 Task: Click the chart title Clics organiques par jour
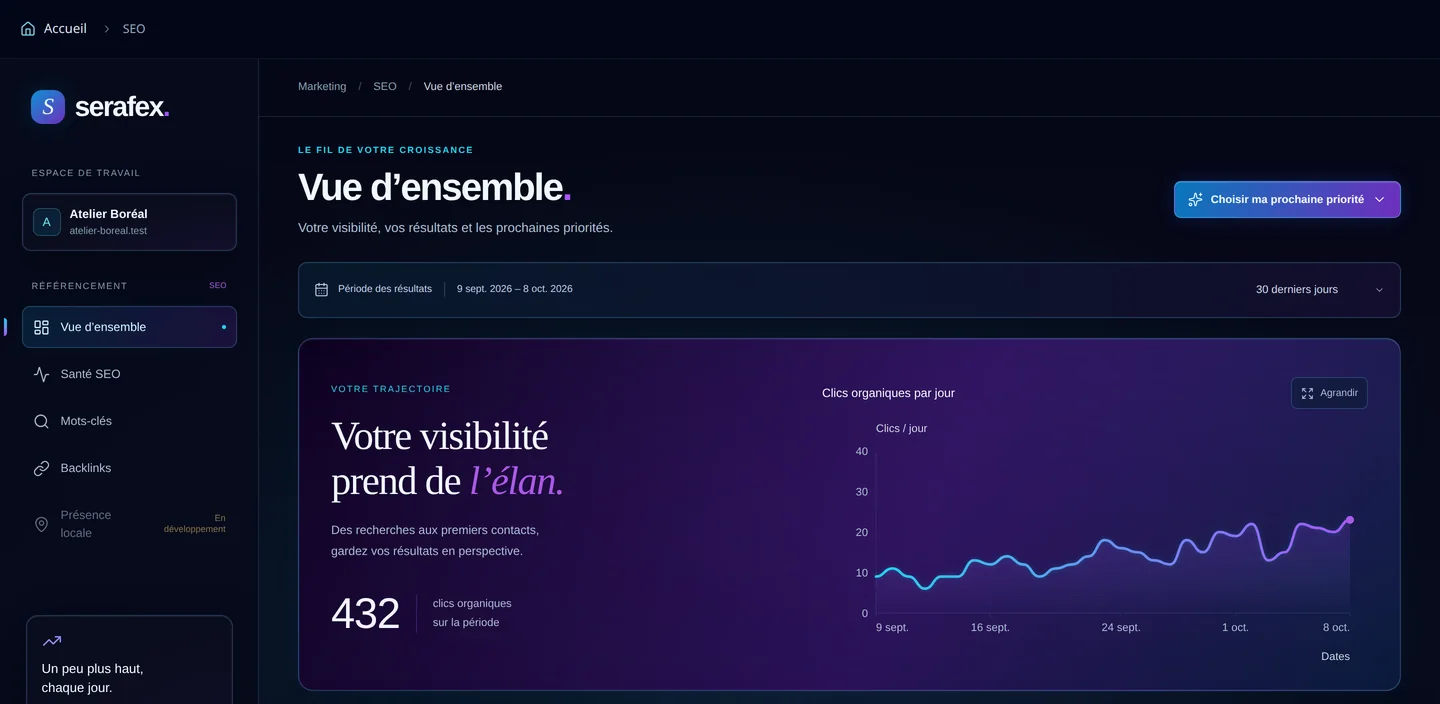(888, 393)
